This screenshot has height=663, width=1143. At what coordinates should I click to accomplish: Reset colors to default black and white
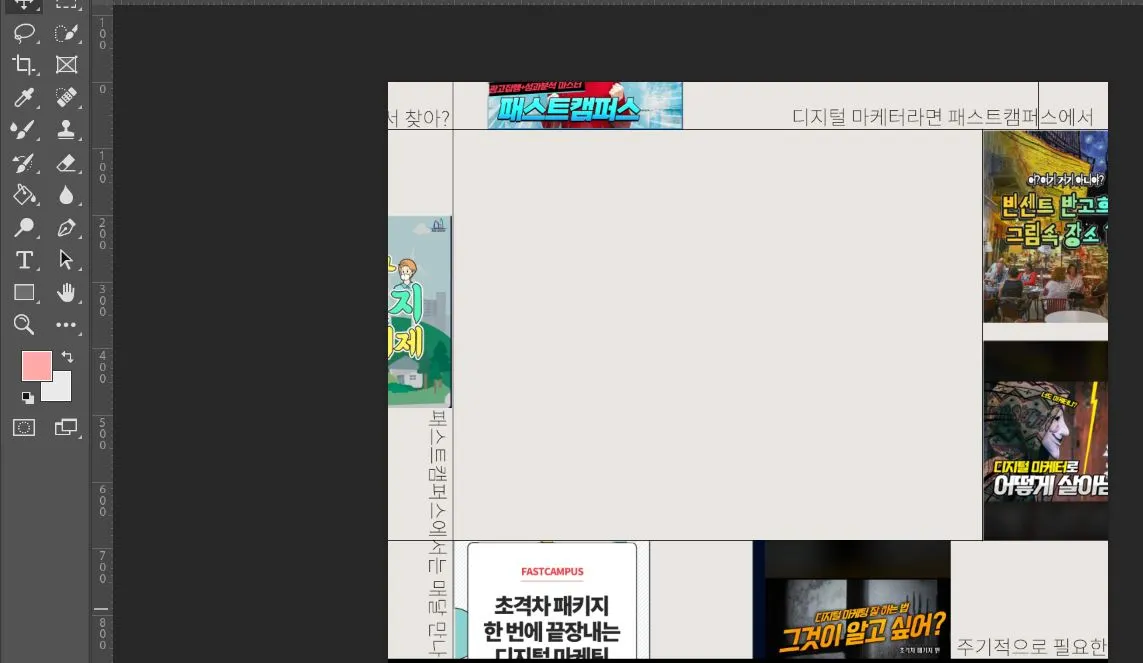(x=27, y=397)
